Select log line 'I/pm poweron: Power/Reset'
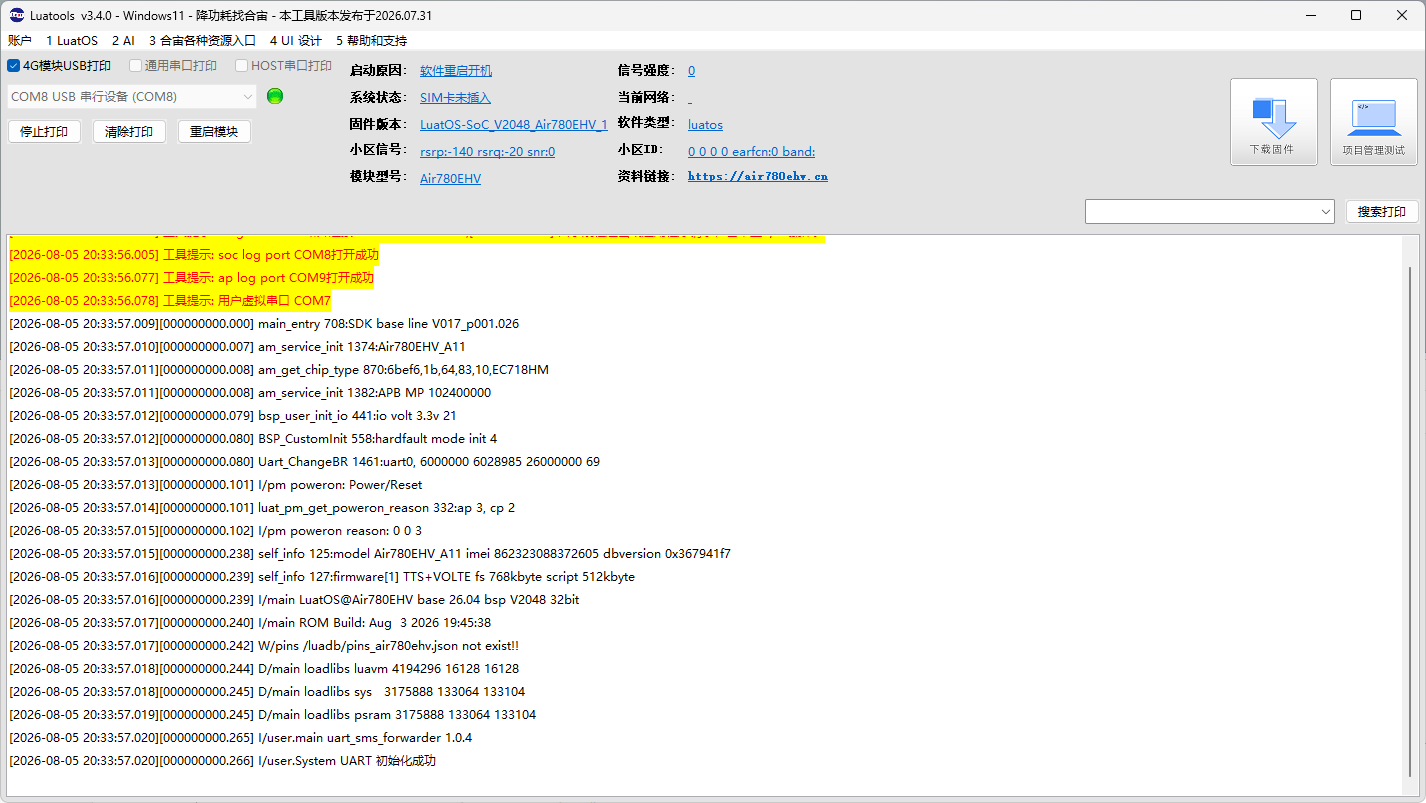The height and width of the screenshot is (803, 1426). (x=216, y=485)
